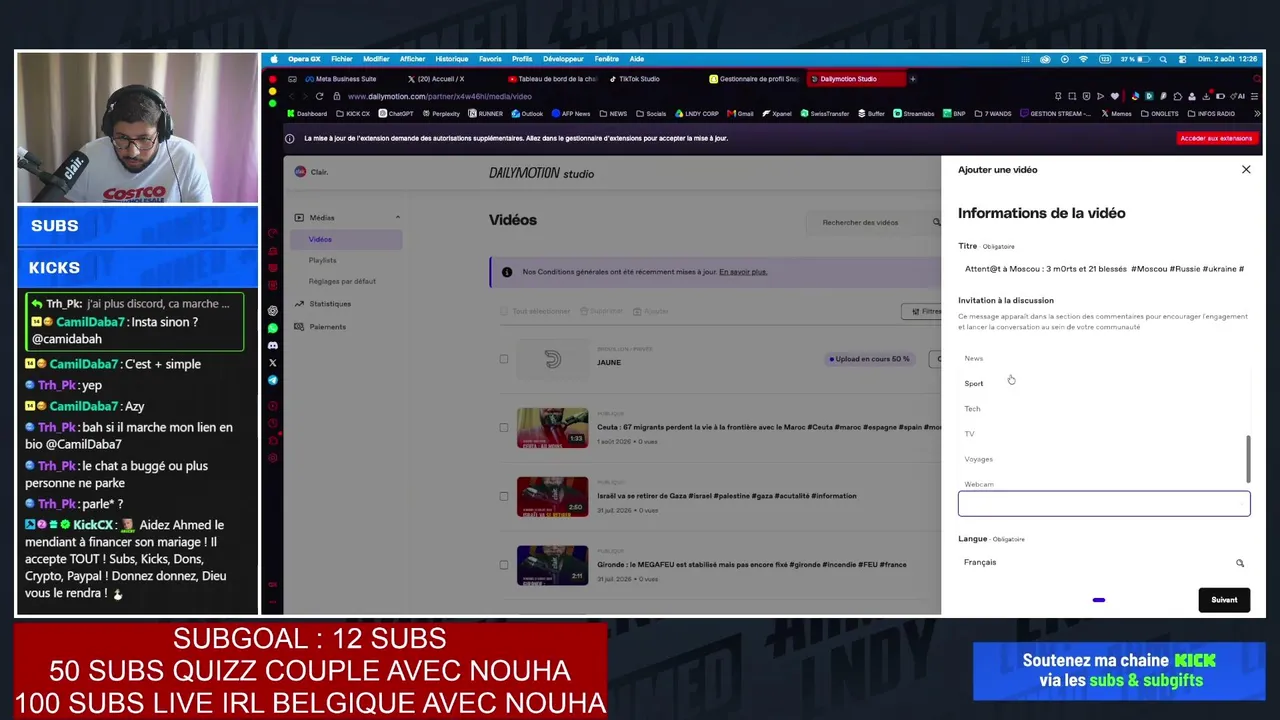
Task: Open Réglages par défaut in the sidebar
Action: point(342,281)
